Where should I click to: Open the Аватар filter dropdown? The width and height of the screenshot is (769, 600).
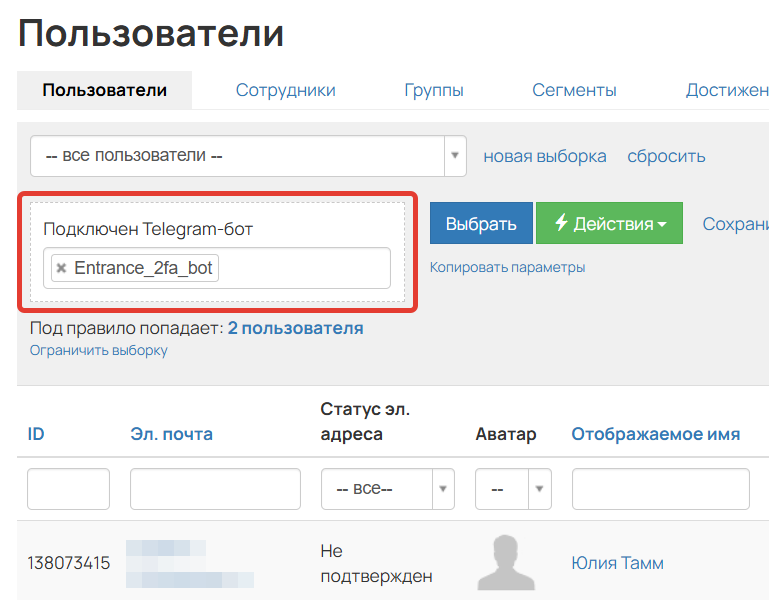(539, 489)
